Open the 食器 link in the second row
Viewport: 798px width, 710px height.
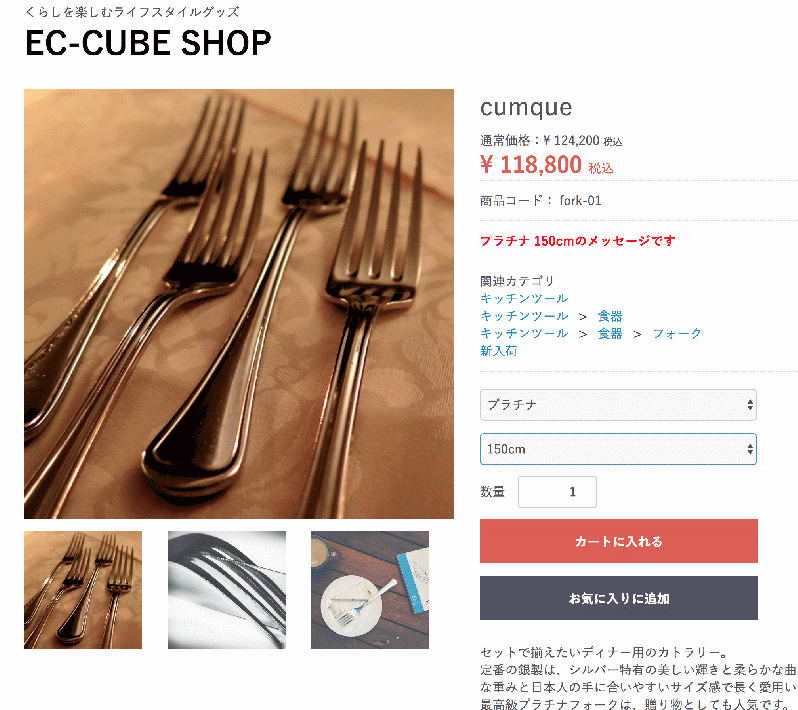tap(610, 316)
